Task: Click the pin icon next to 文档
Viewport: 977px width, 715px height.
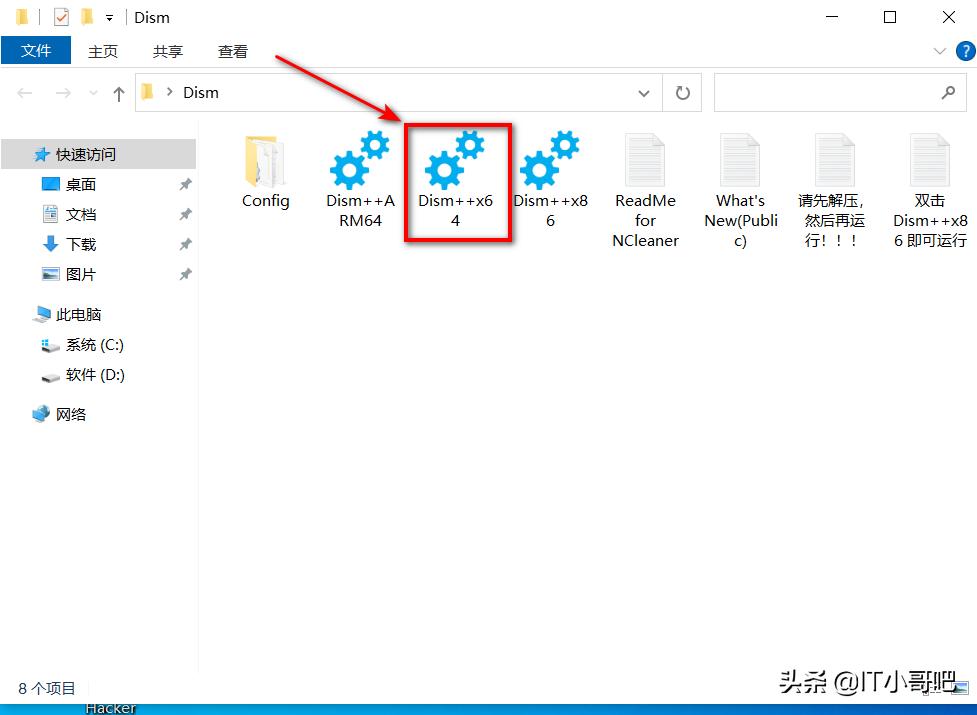Action: click(185, 214)
